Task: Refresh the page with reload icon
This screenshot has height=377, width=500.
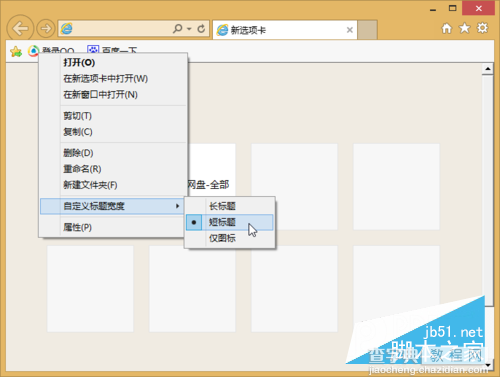Action: pyautogui.click(x=201, y=29)
